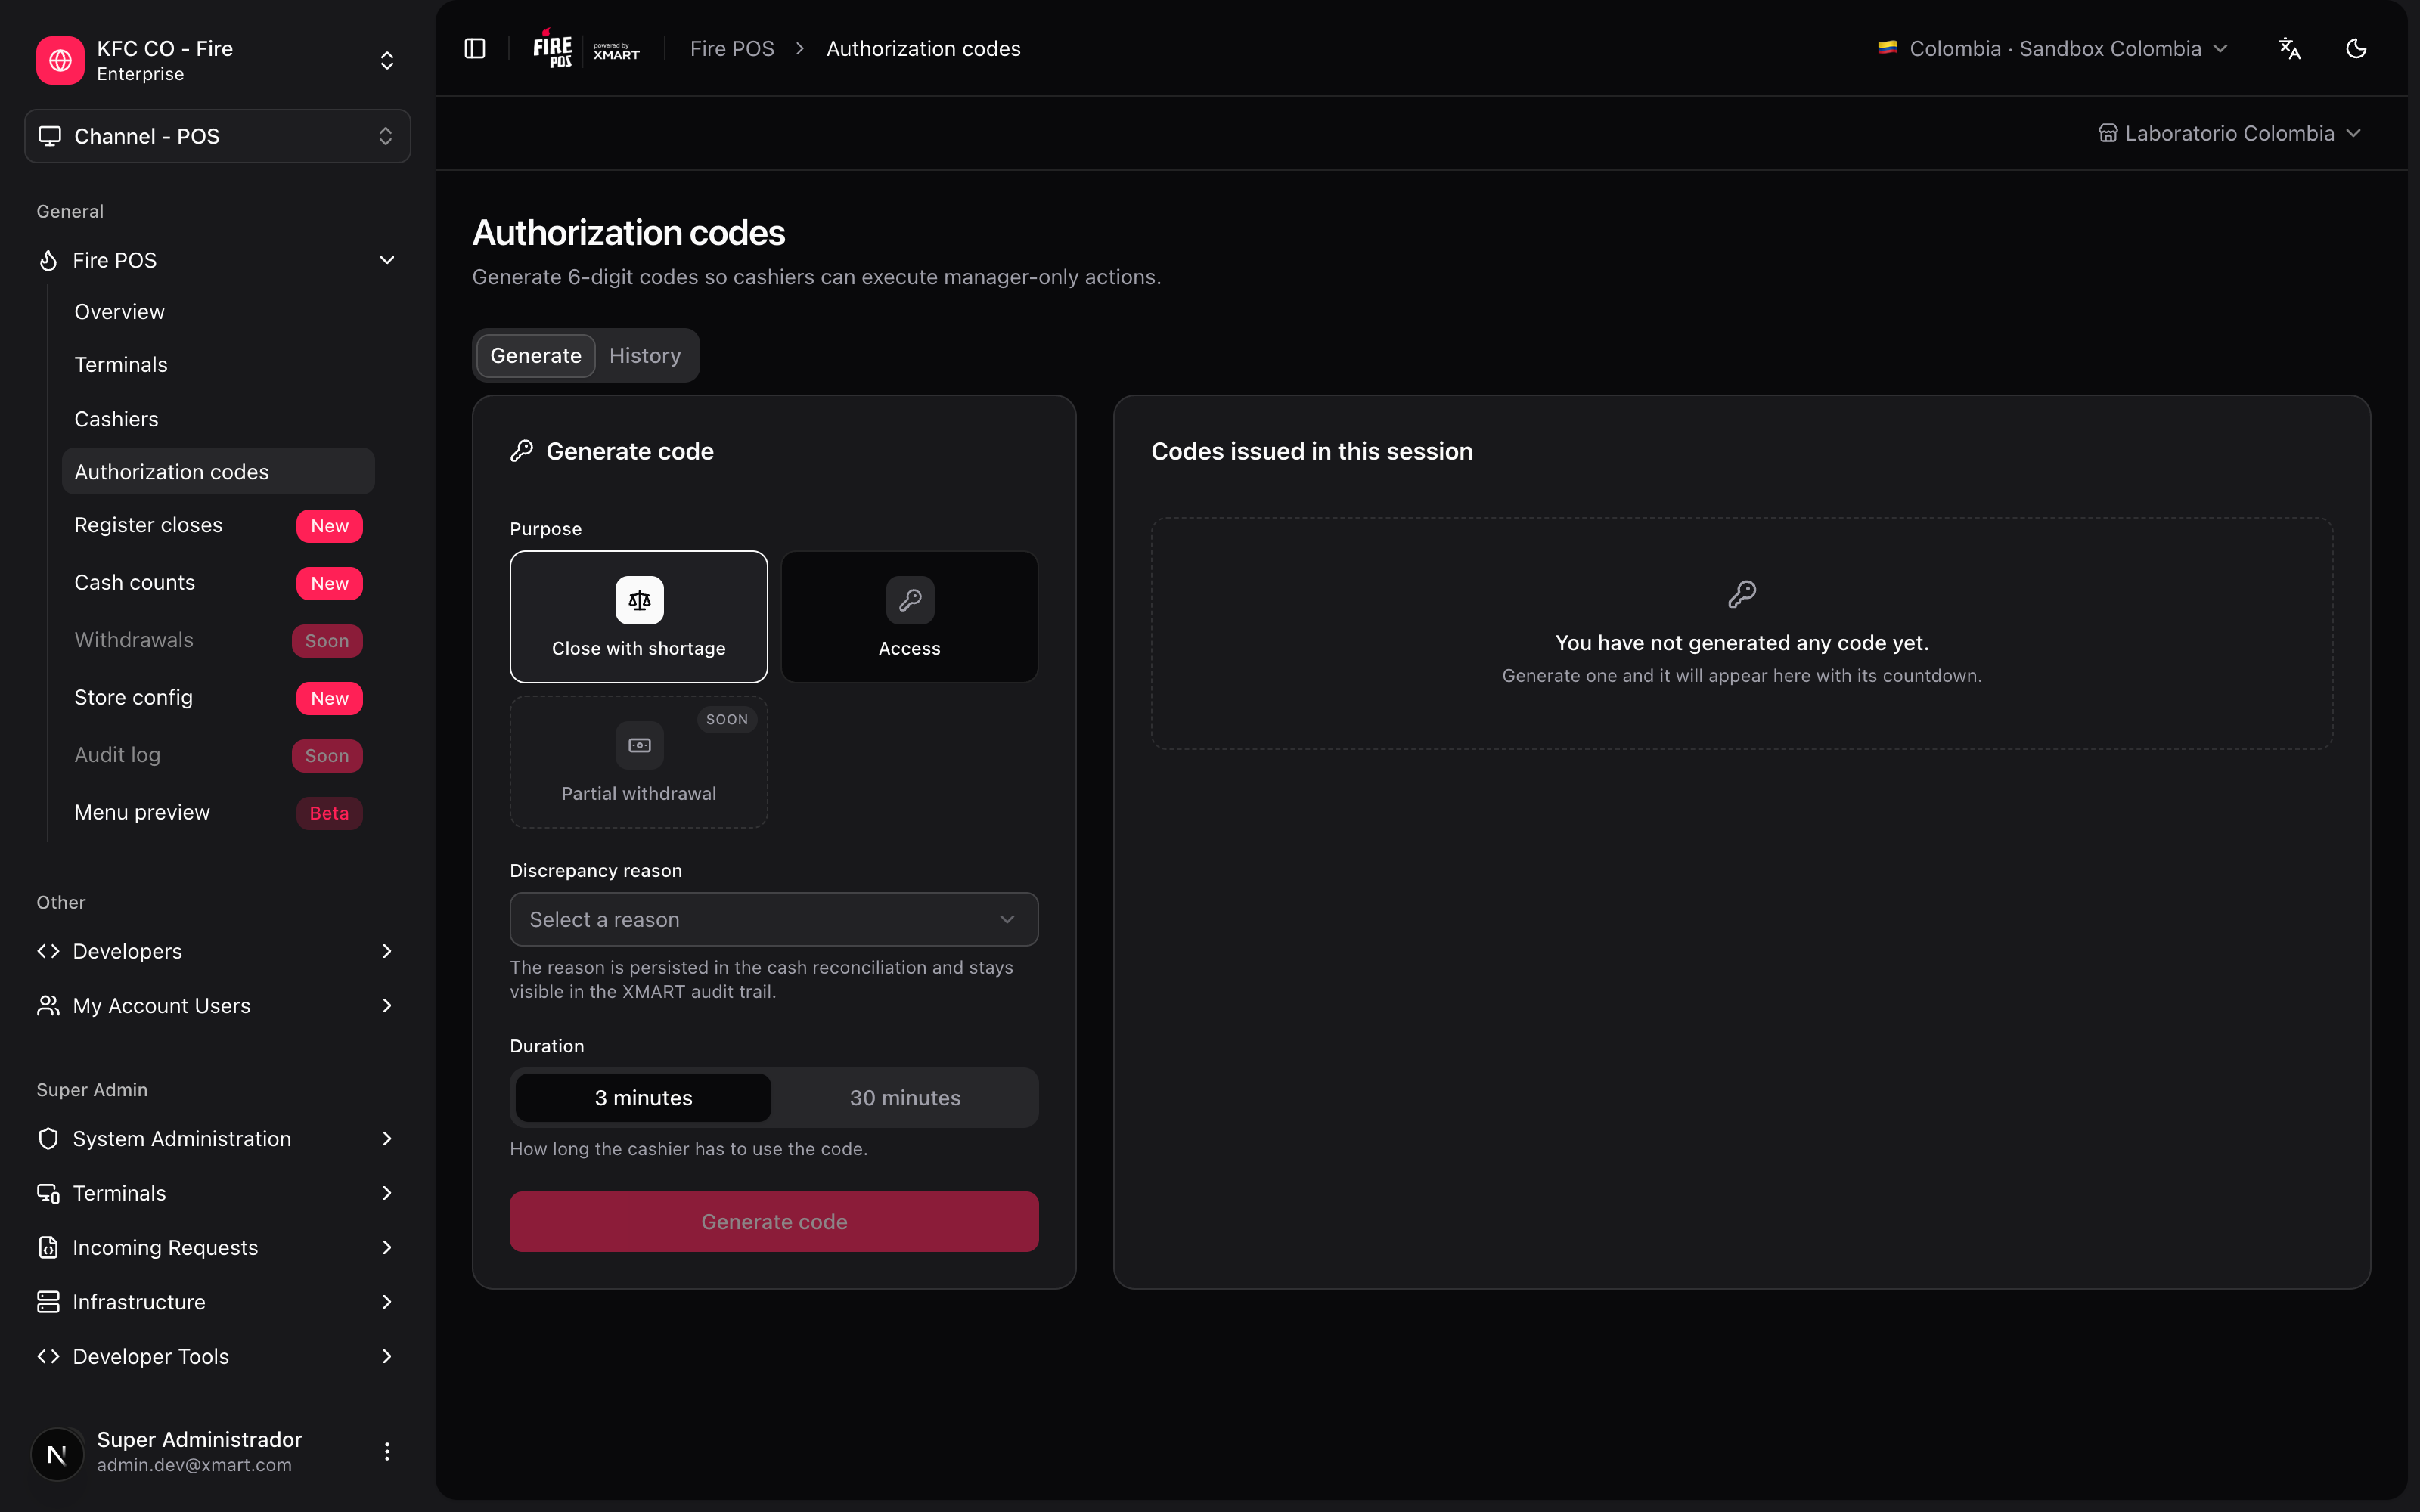Open Cashiers in the sidebar
Image resolution: width=2420 pixels, height=1512 pixels.
pos(218,418)
